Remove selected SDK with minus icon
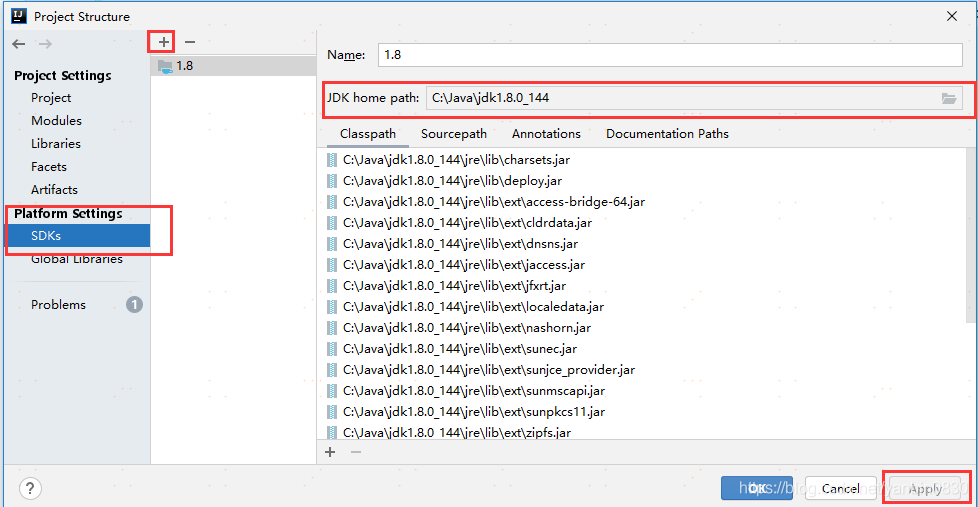978x507 pixels. pos(190,42)
